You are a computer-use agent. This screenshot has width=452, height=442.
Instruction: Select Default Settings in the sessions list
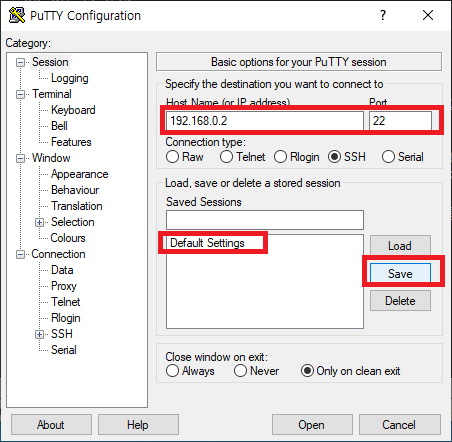click(207, 243)
